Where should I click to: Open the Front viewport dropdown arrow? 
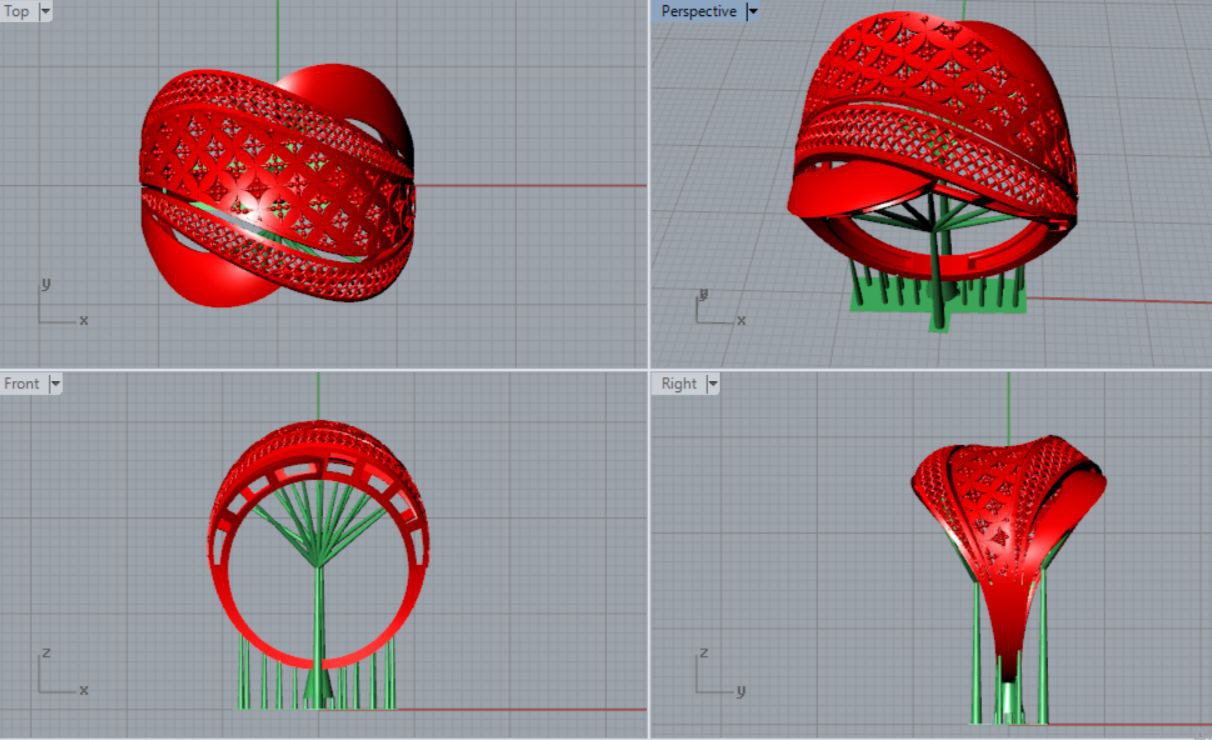coord(55,384)
